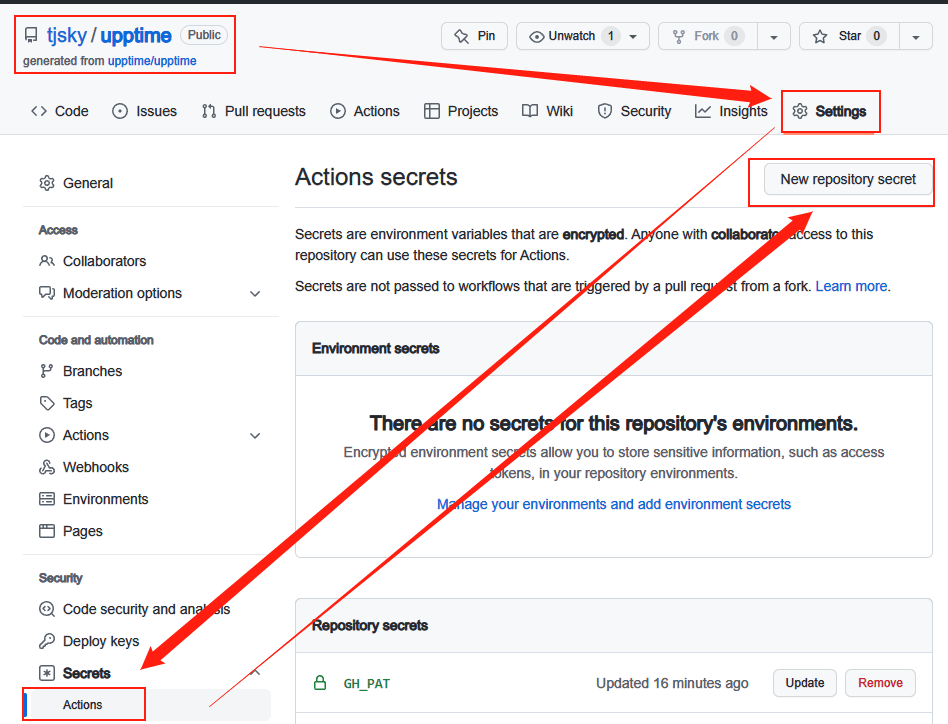Click the Webhooks sidebar icon
The height and width of the screenshot is (724, 948).
(x=47, y=467)
